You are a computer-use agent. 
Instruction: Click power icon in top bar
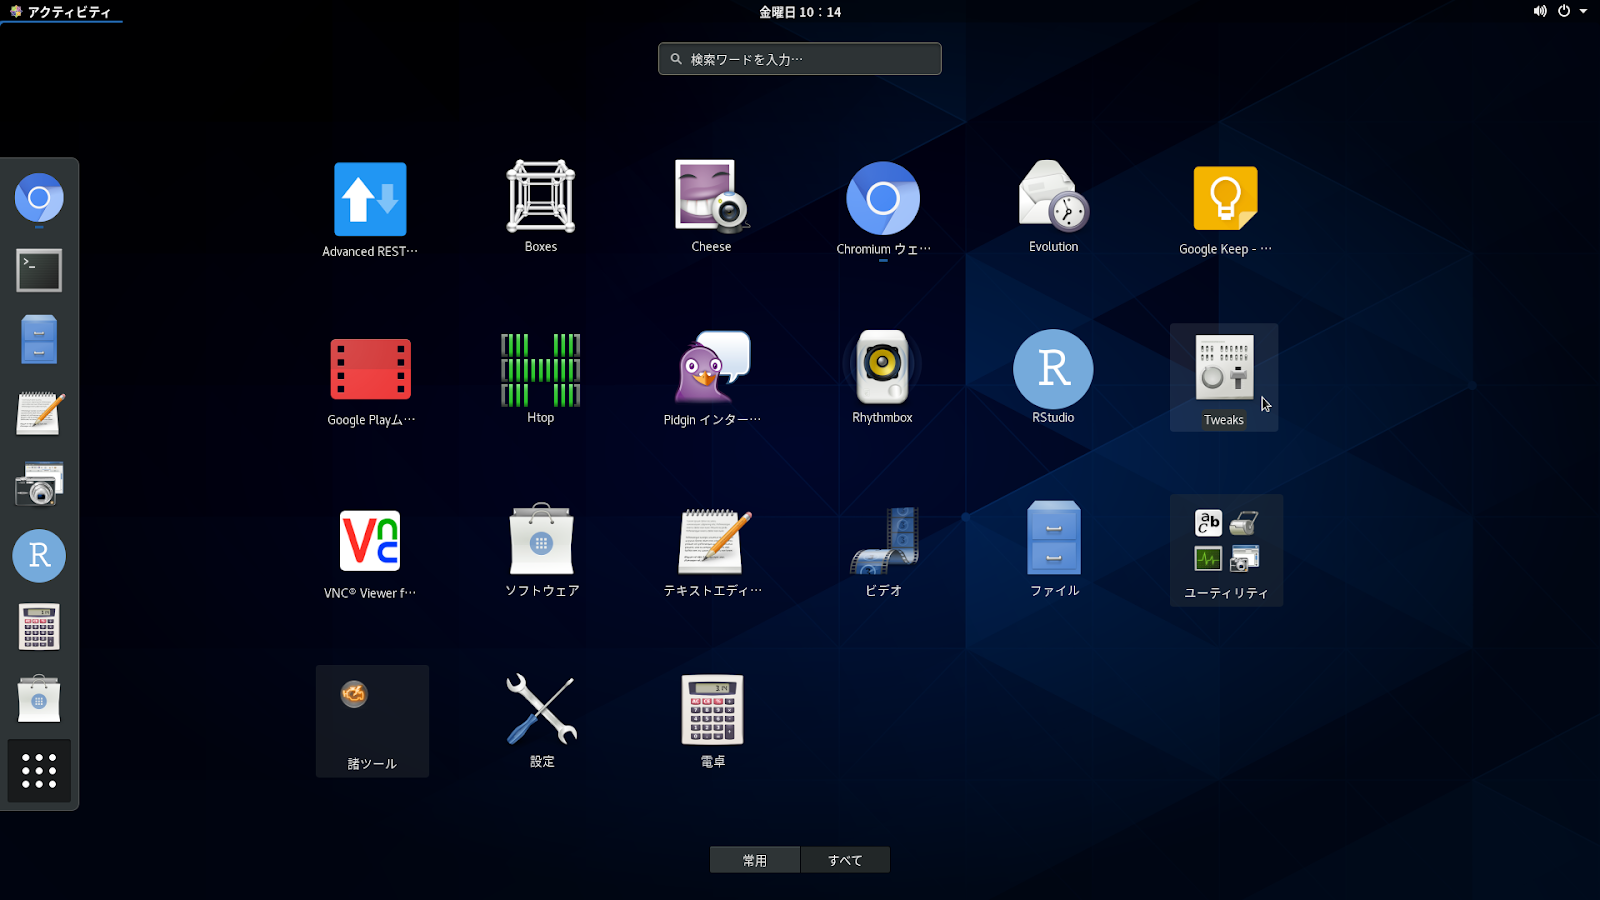coord(1564,11)
